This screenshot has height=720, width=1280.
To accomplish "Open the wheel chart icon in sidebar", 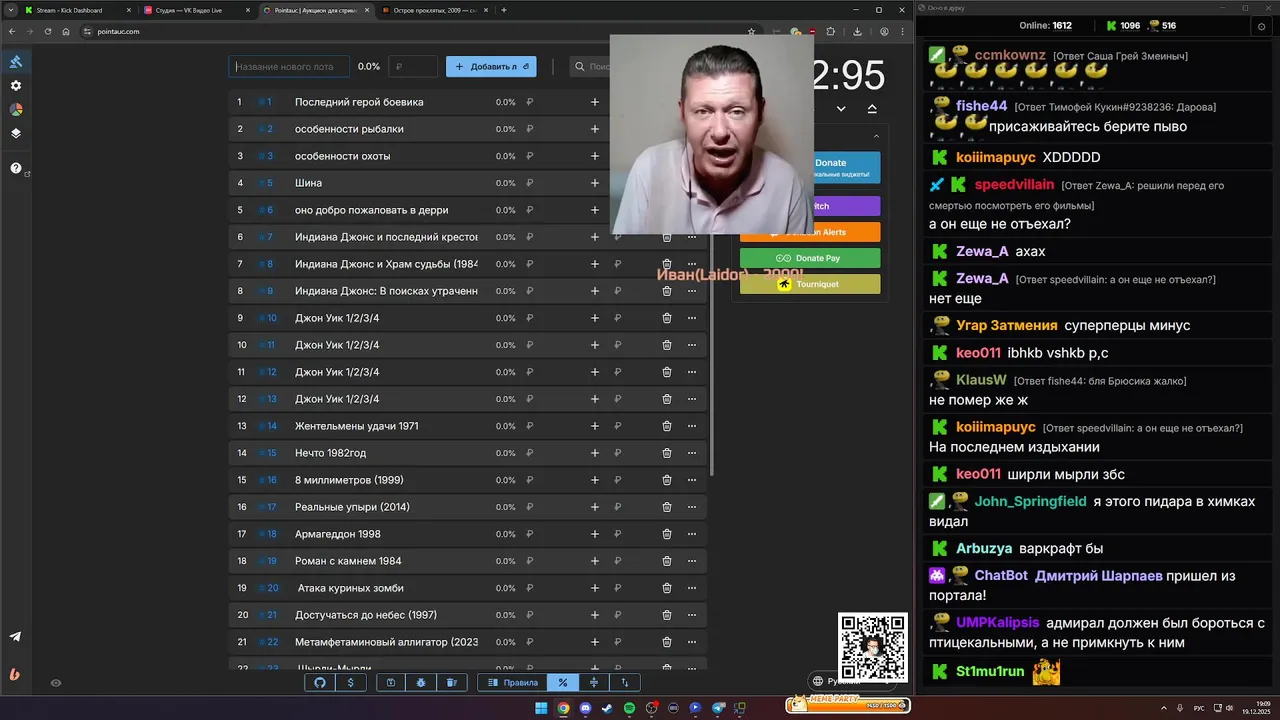I will point(16,109).
